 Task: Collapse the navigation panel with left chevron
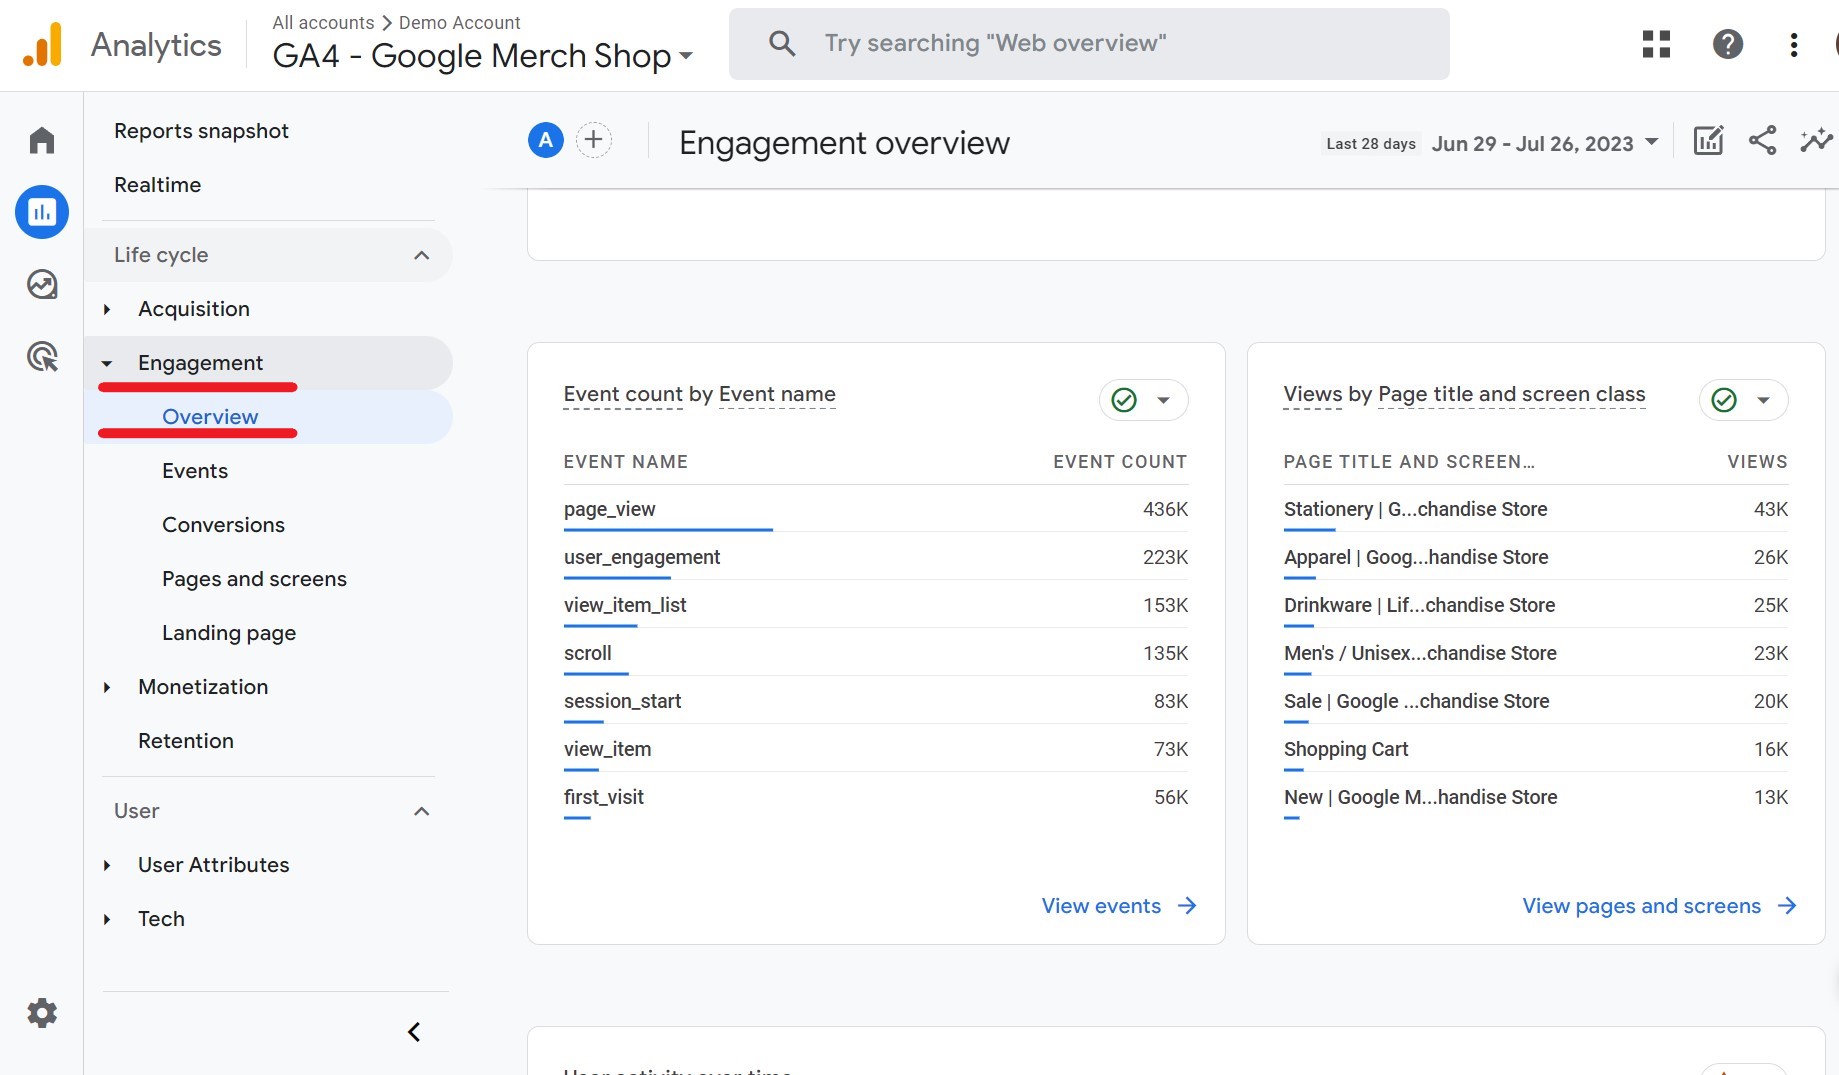(x=414, y=1032)
